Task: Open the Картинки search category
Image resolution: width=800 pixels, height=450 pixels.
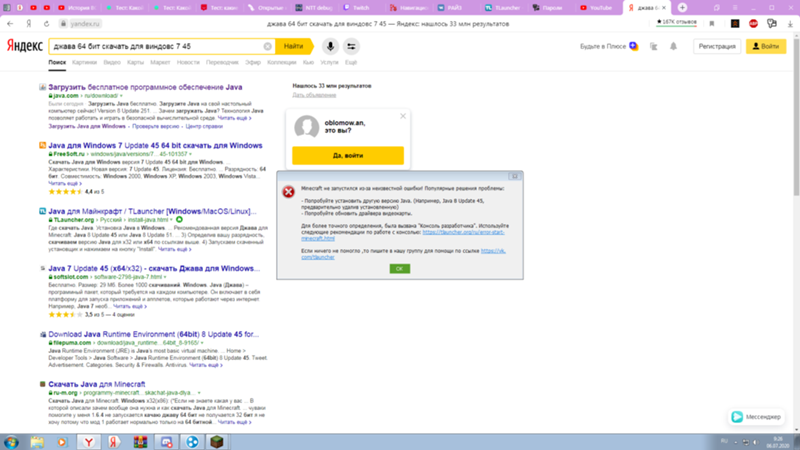Action: tap(84, 62)
